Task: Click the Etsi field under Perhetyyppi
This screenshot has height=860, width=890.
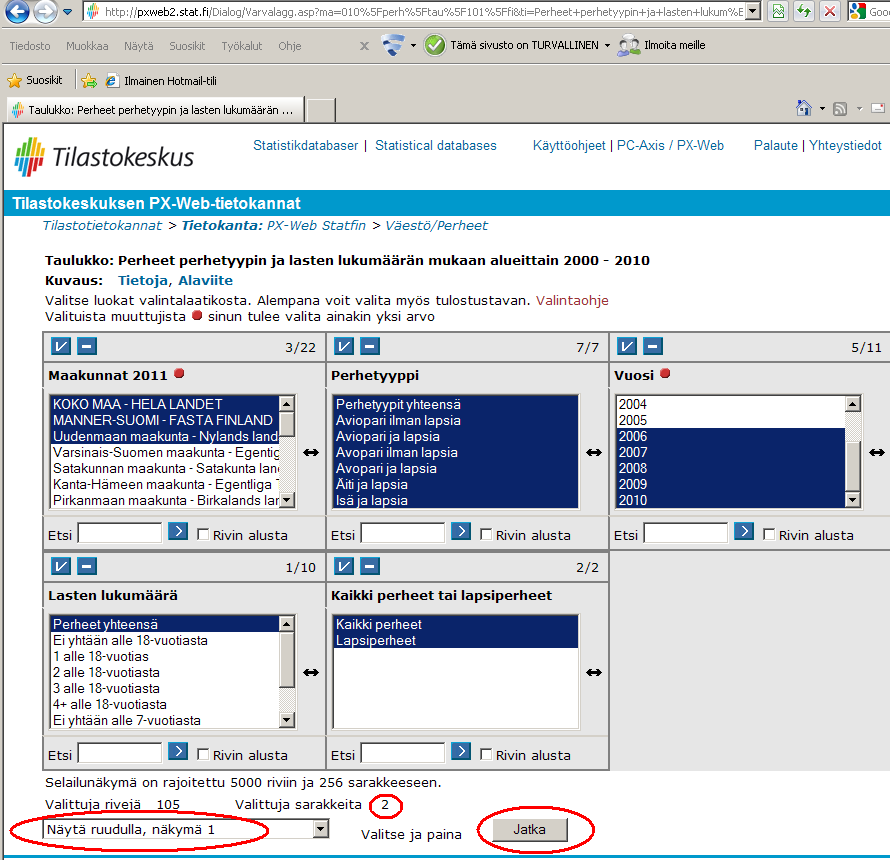Action: coord(402,534)
